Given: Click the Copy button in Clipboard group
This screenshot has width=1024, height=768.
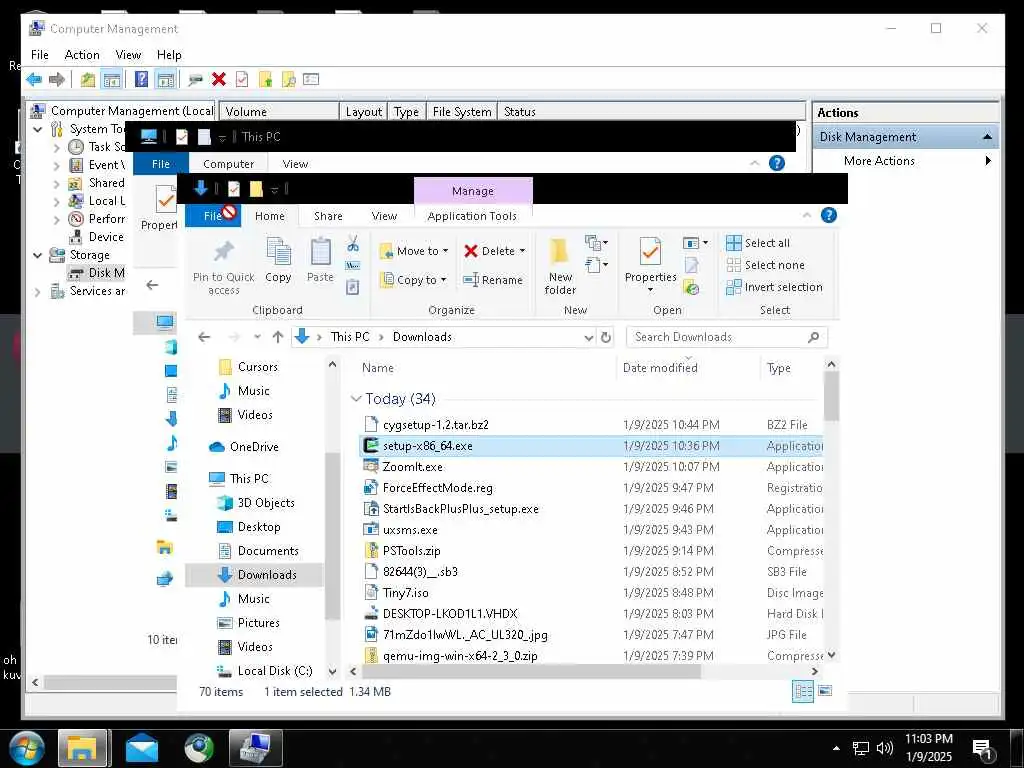Looking at the screenshot, I should [278, 260].
